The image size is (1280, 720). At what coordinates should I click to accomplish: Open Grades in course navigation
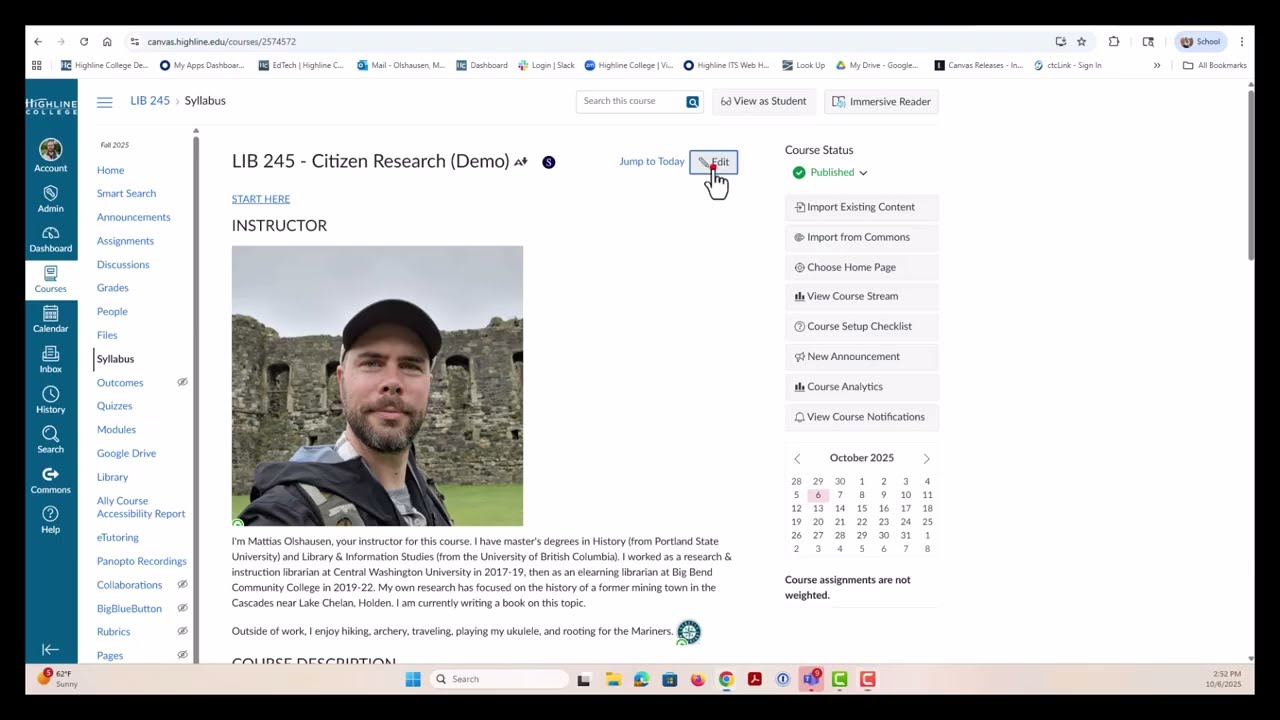coord(112,288)
